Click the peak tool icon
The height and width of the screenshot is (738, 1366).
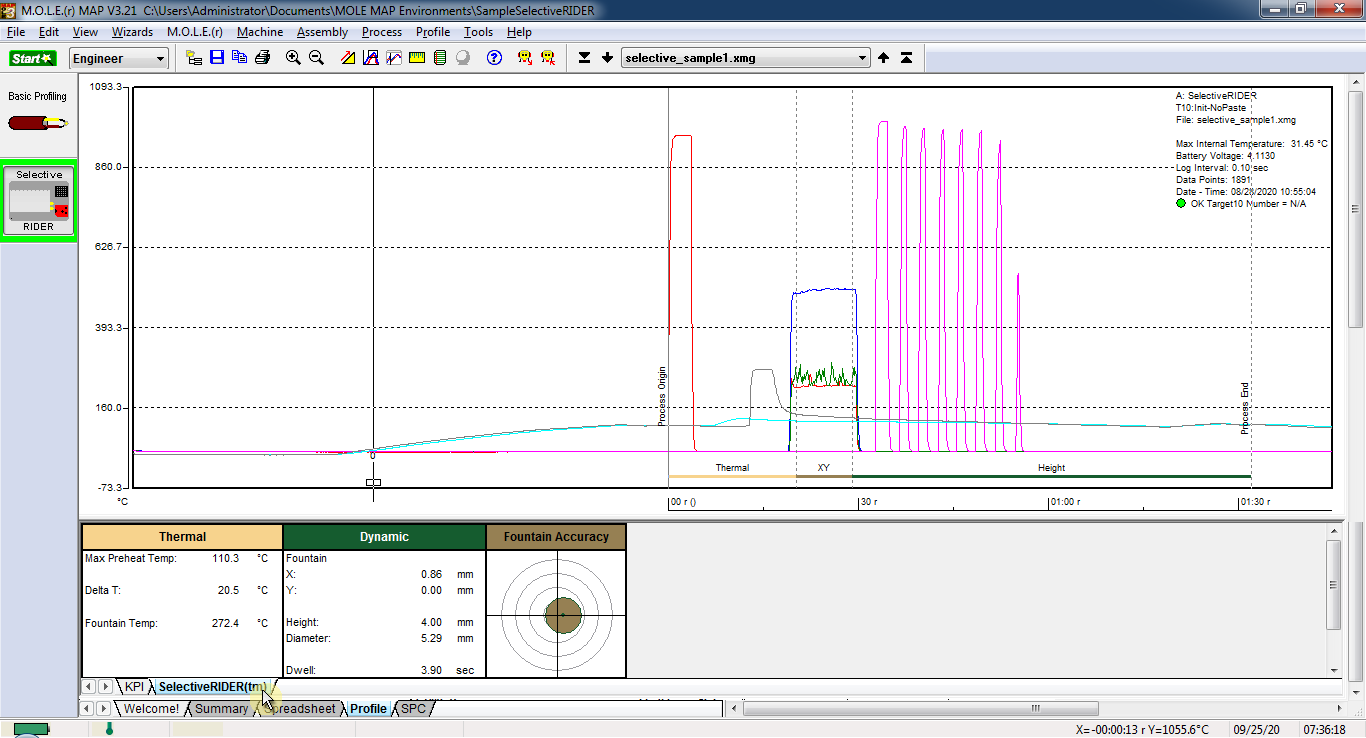370,58
